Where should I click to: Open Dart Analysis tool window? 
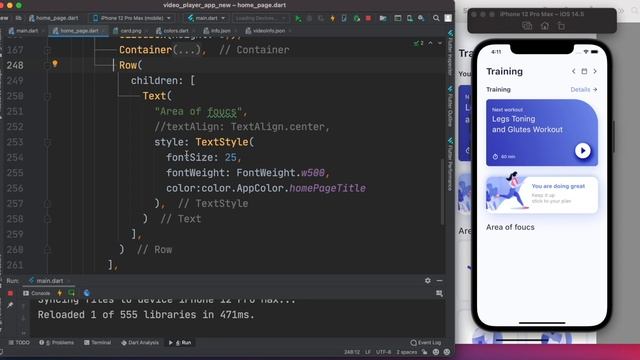click(140, 342)
